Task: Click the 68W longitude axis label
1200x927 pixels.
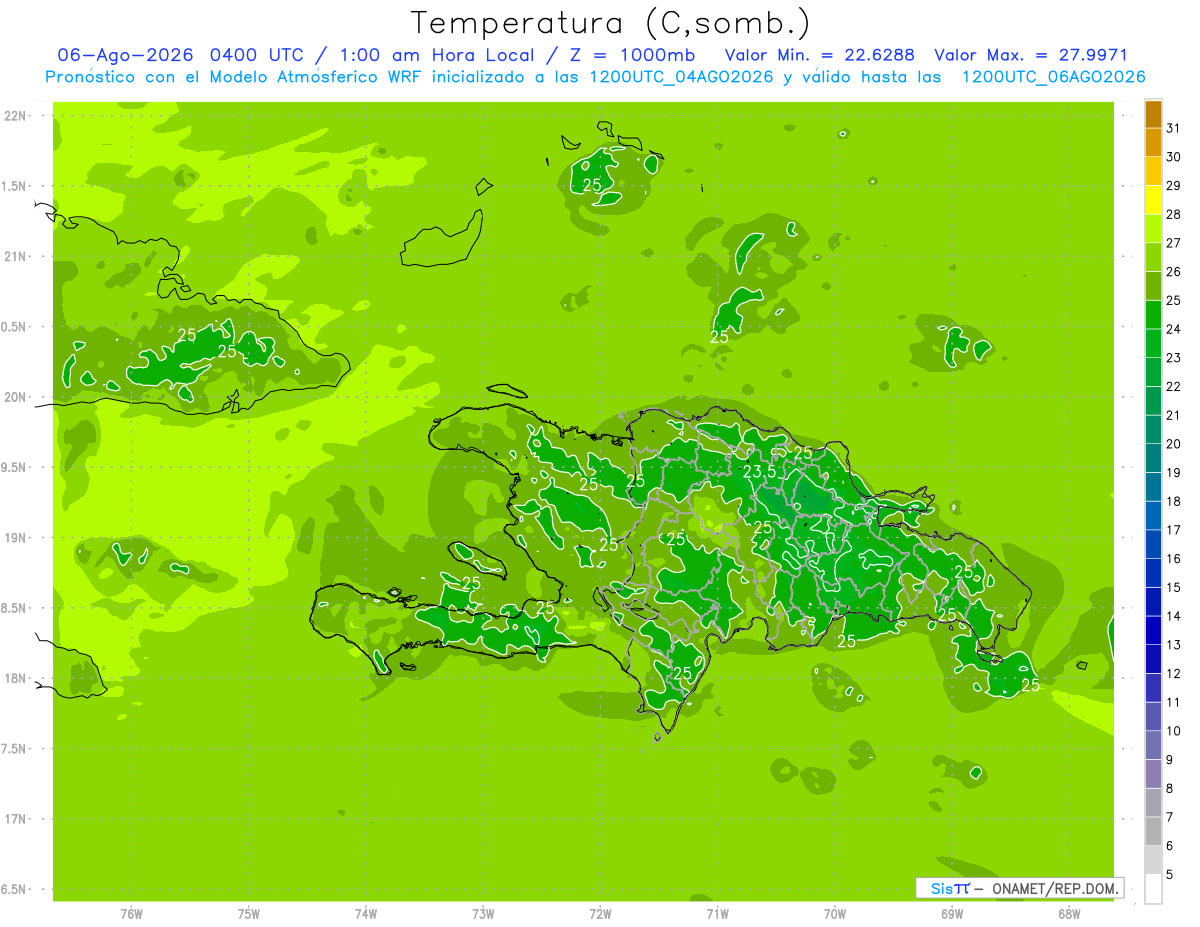Action: (x=1069, y=914)
